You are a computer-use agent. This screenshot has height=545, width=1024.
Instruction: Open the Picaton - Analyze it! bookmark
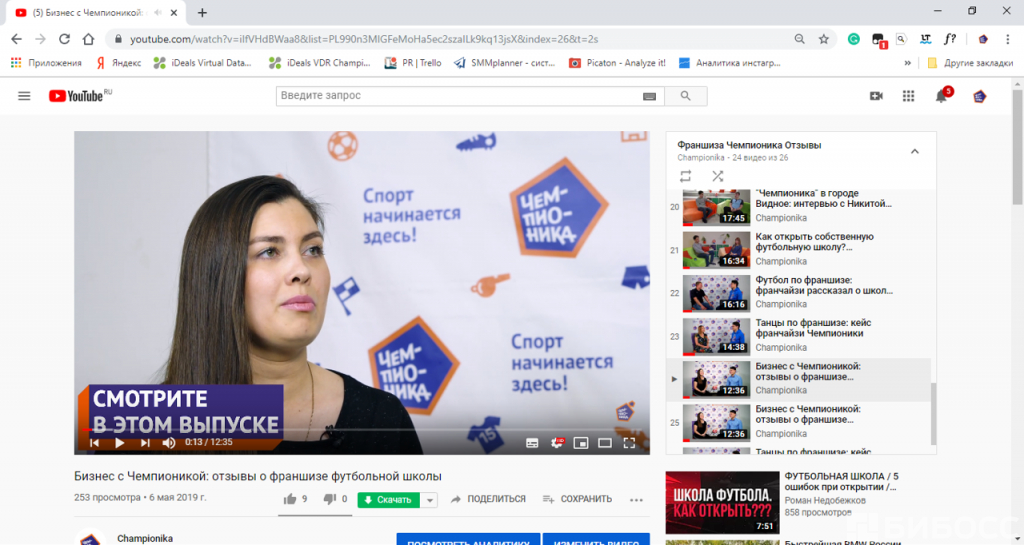(617, 63)
